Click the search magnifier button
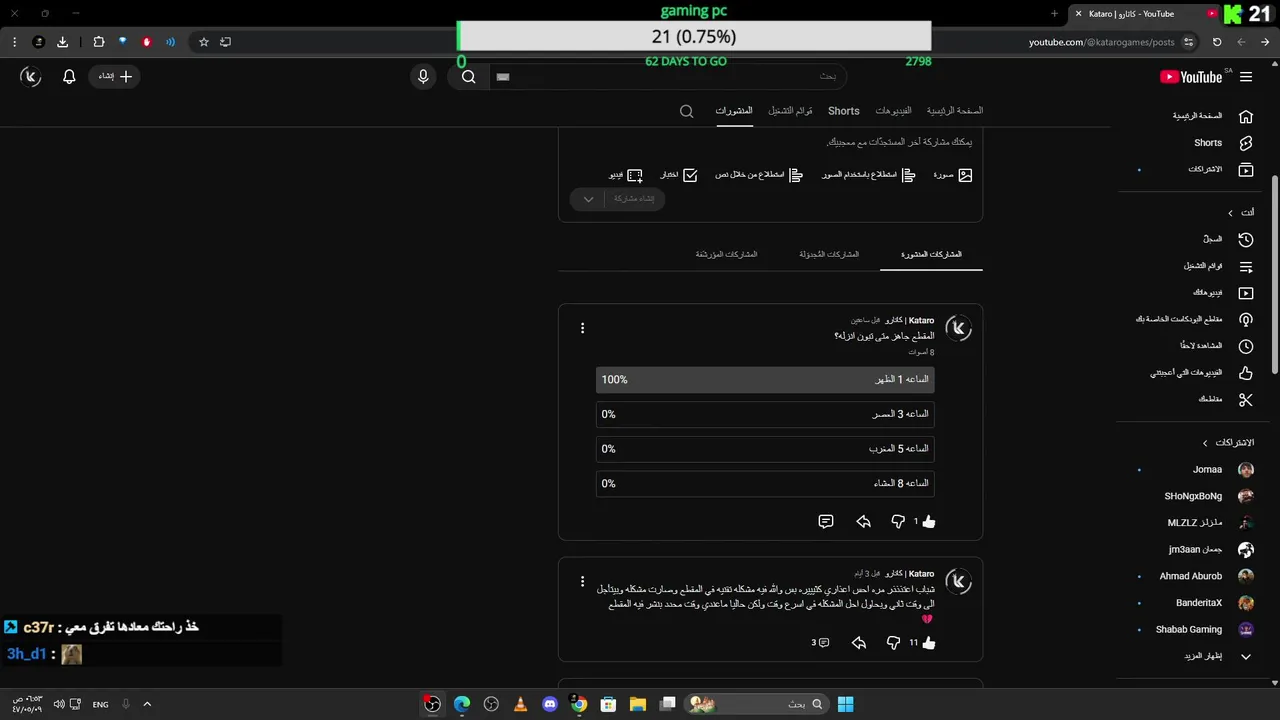Viewport: 1280px width, 720px height. click(468, 77)
